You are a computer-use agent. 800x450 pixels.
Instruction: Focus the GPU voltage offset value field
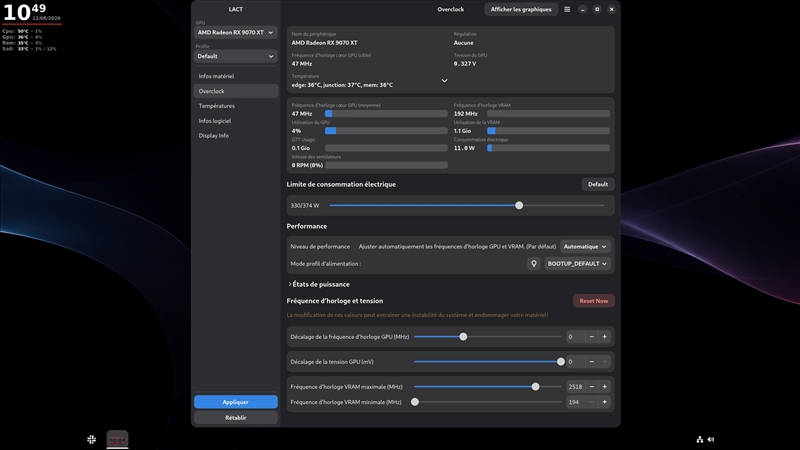tap(576, 362)
